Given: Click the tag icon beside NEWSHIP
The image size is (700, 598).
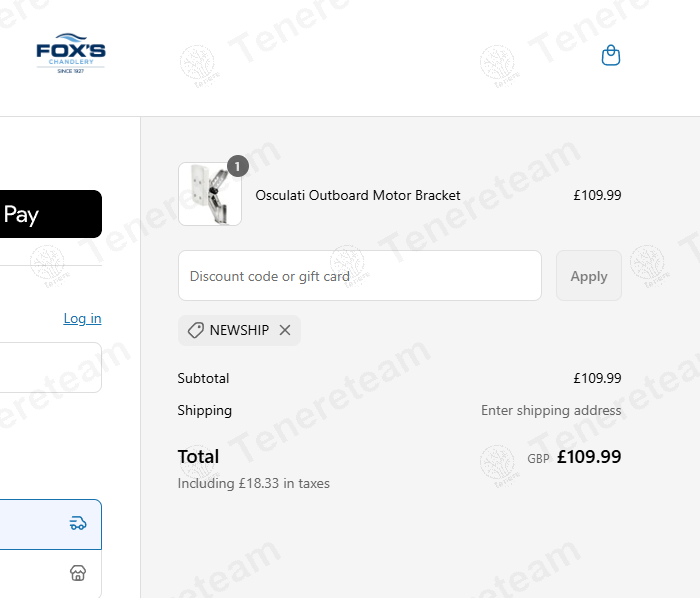Looking at the screenshot, I should [196, 330].
